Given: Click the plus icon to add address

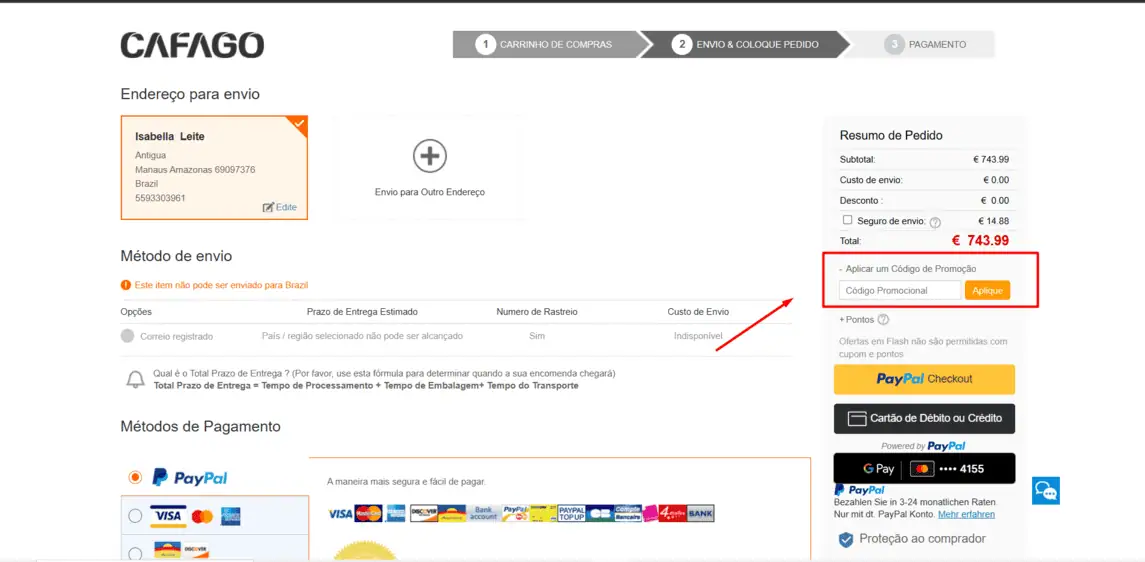Looking at the screenshot, I should click(x=430, y=155).
